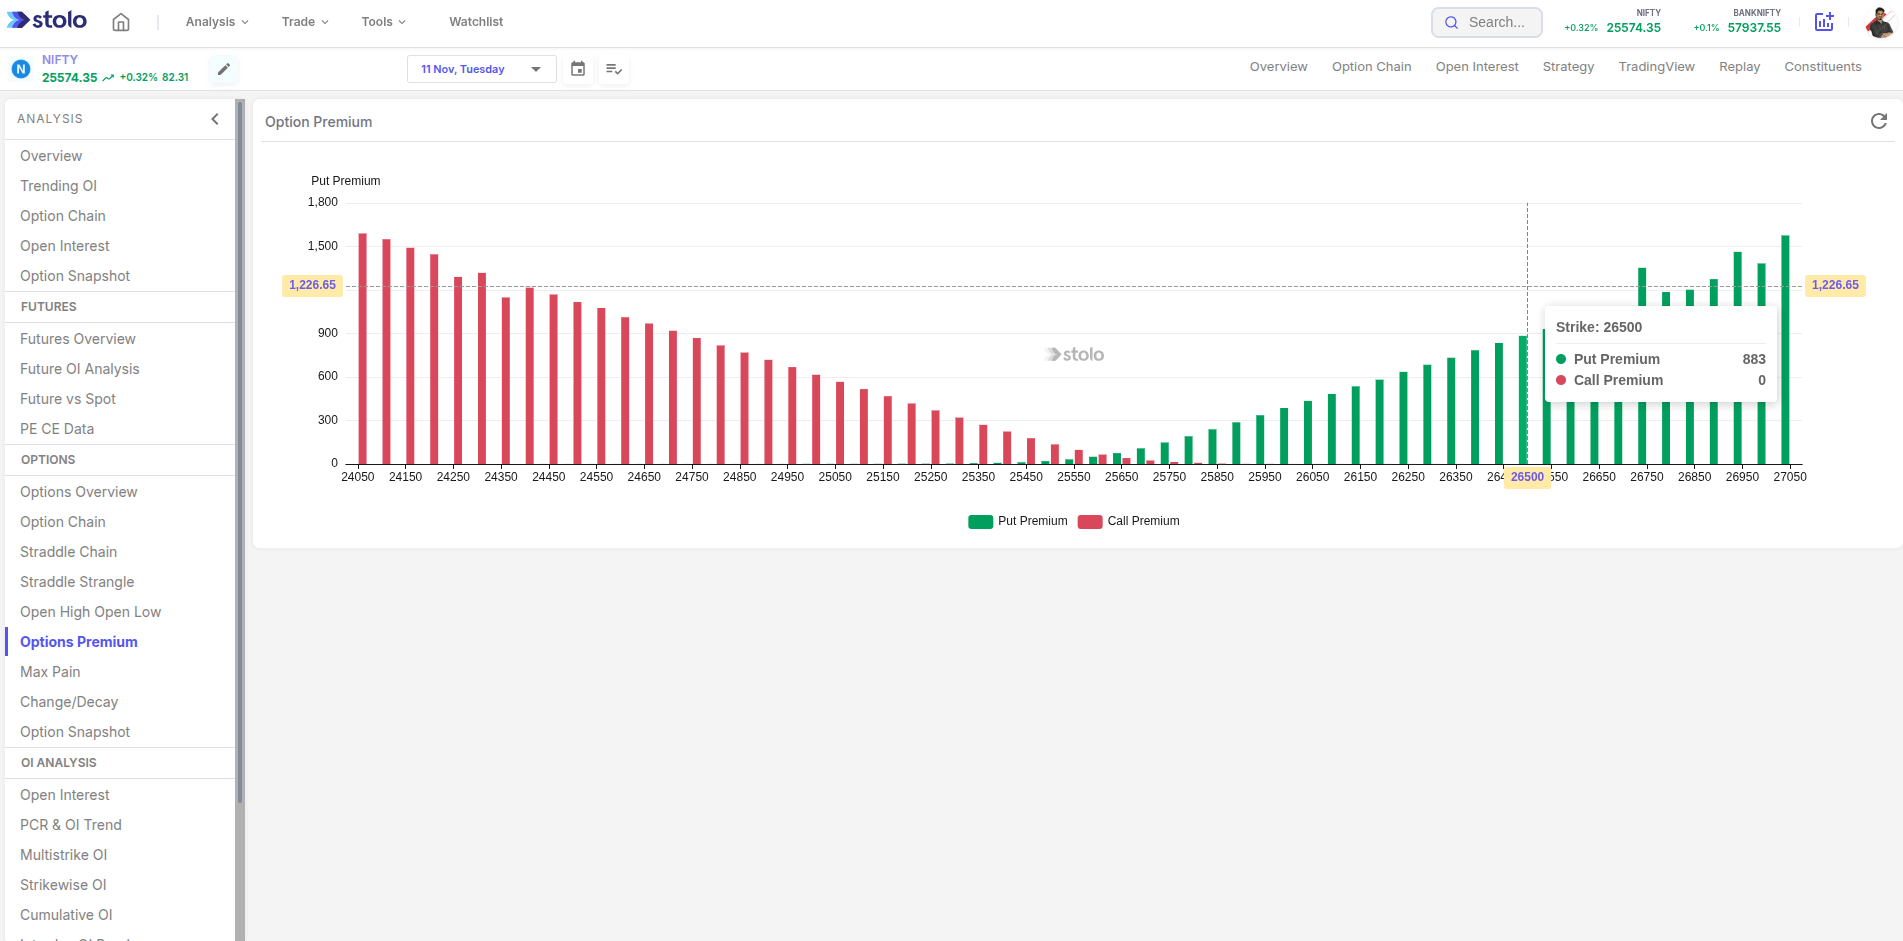
Task: Open the search bar with magnifier icon
Action: pos(1486,21)
